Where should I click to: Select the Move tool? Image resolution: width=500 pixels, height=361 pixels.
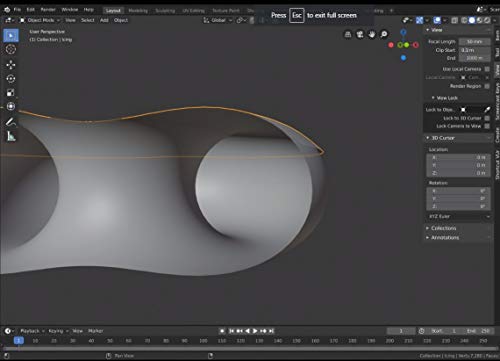pos(11,64)
